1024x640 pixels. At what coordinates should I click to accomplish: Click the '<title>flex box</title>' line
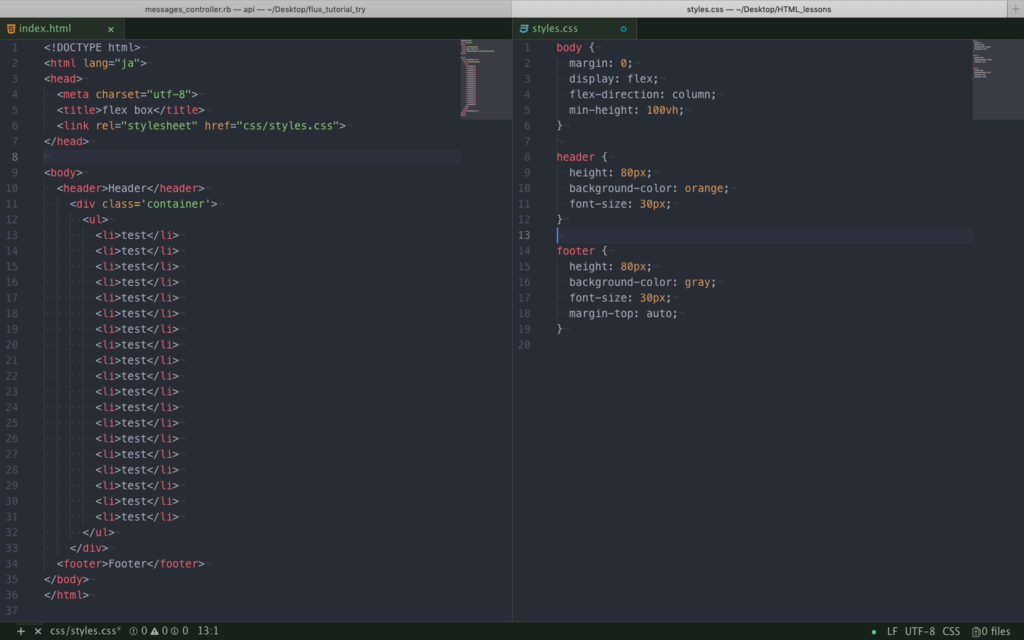[x=131, y=110]
